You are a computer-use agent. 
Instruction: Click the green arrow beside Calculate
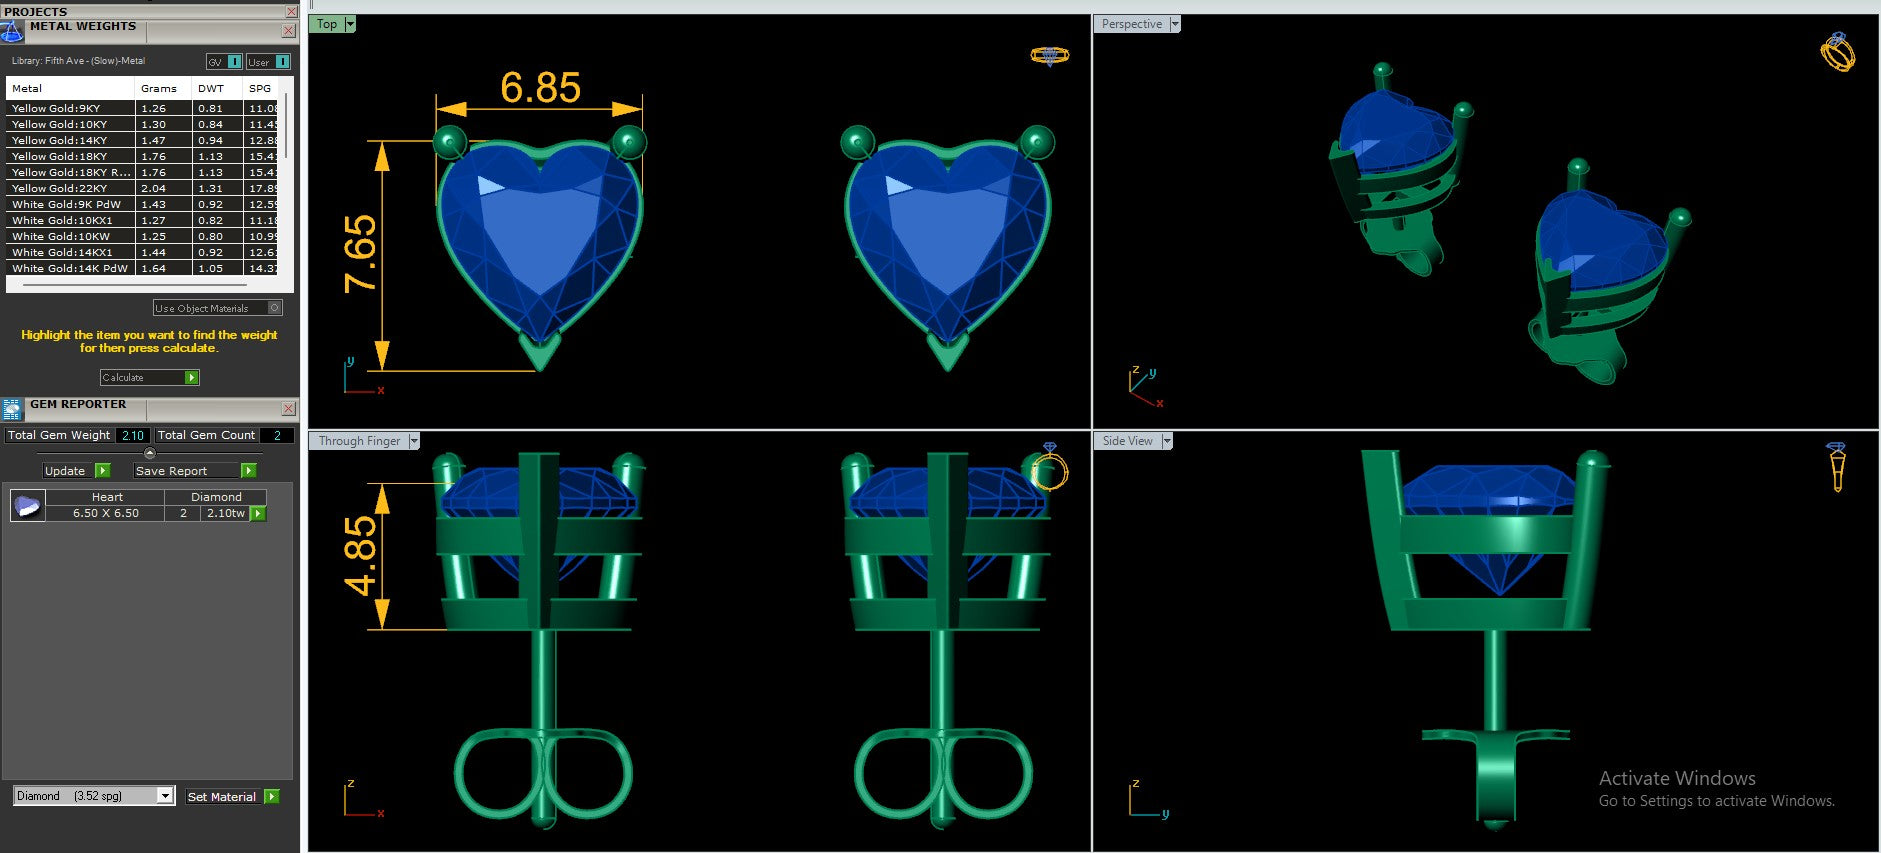point(191,377)
